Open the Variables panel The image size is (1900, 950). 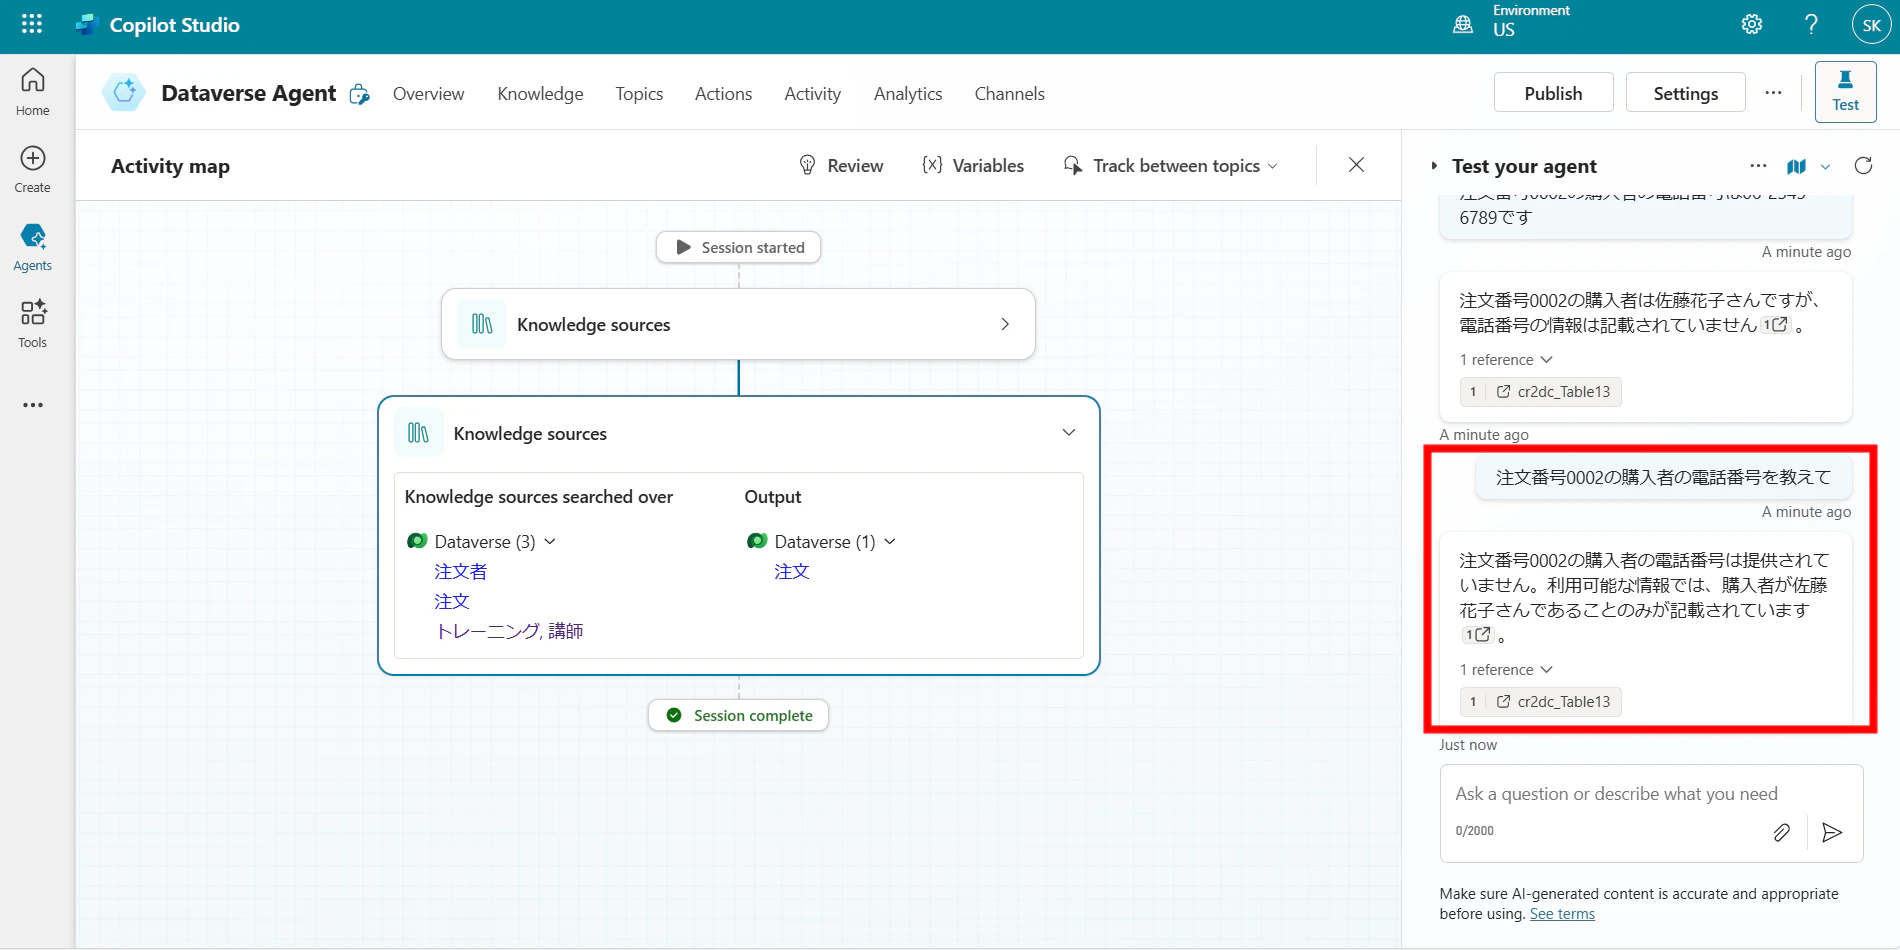[973, 166]
